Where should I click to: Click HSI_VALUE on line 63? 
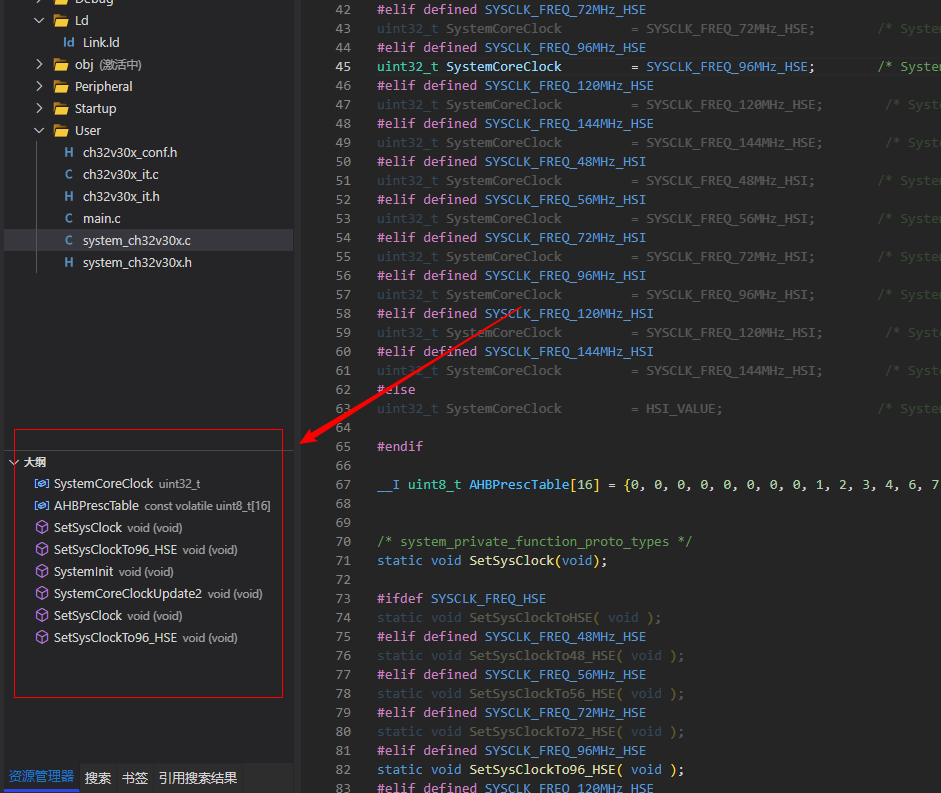tap(681, 409)
